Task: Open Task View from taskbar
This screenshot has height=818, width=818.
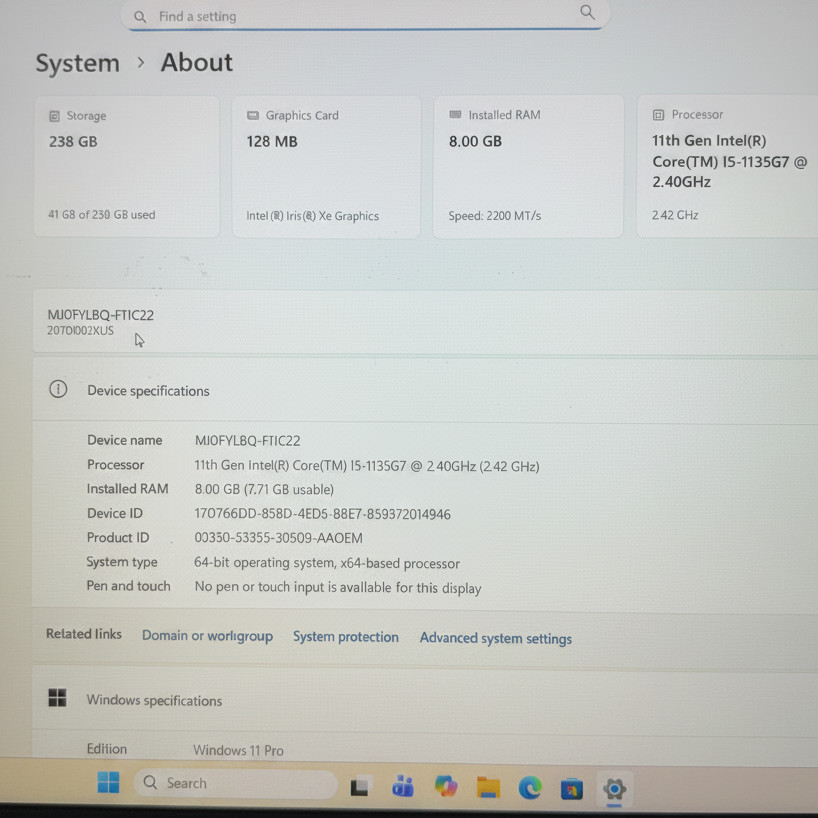Action: coord(359,787)
